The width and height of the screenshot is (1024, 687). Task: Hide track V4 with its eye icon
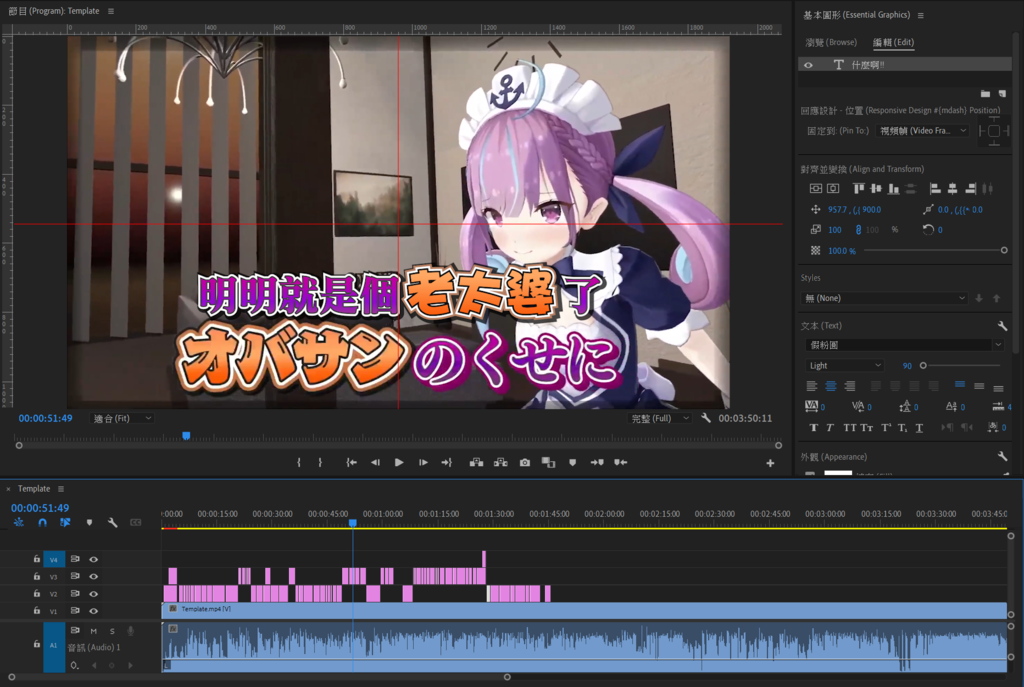pos(93,560)
